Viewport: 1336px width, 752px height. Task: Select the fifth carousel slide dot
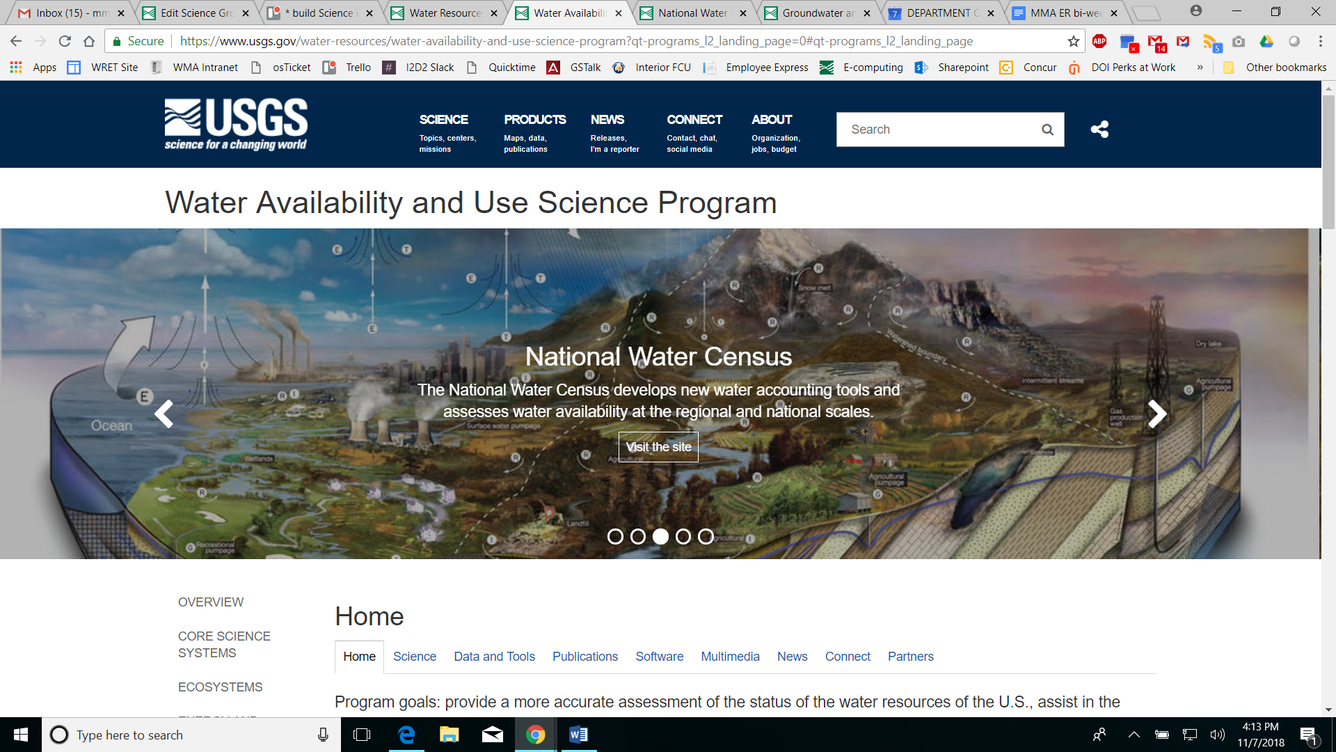coord(706,537)
